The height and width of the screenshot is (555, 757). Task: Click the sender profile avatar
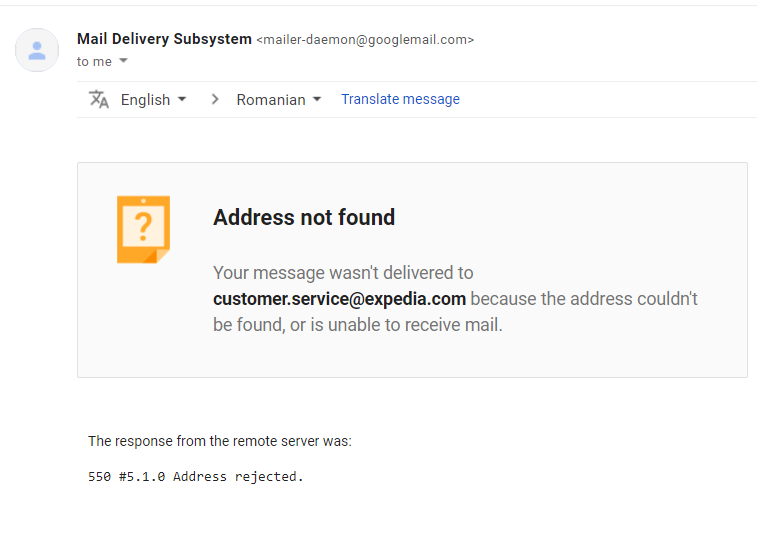click(37, 50)
